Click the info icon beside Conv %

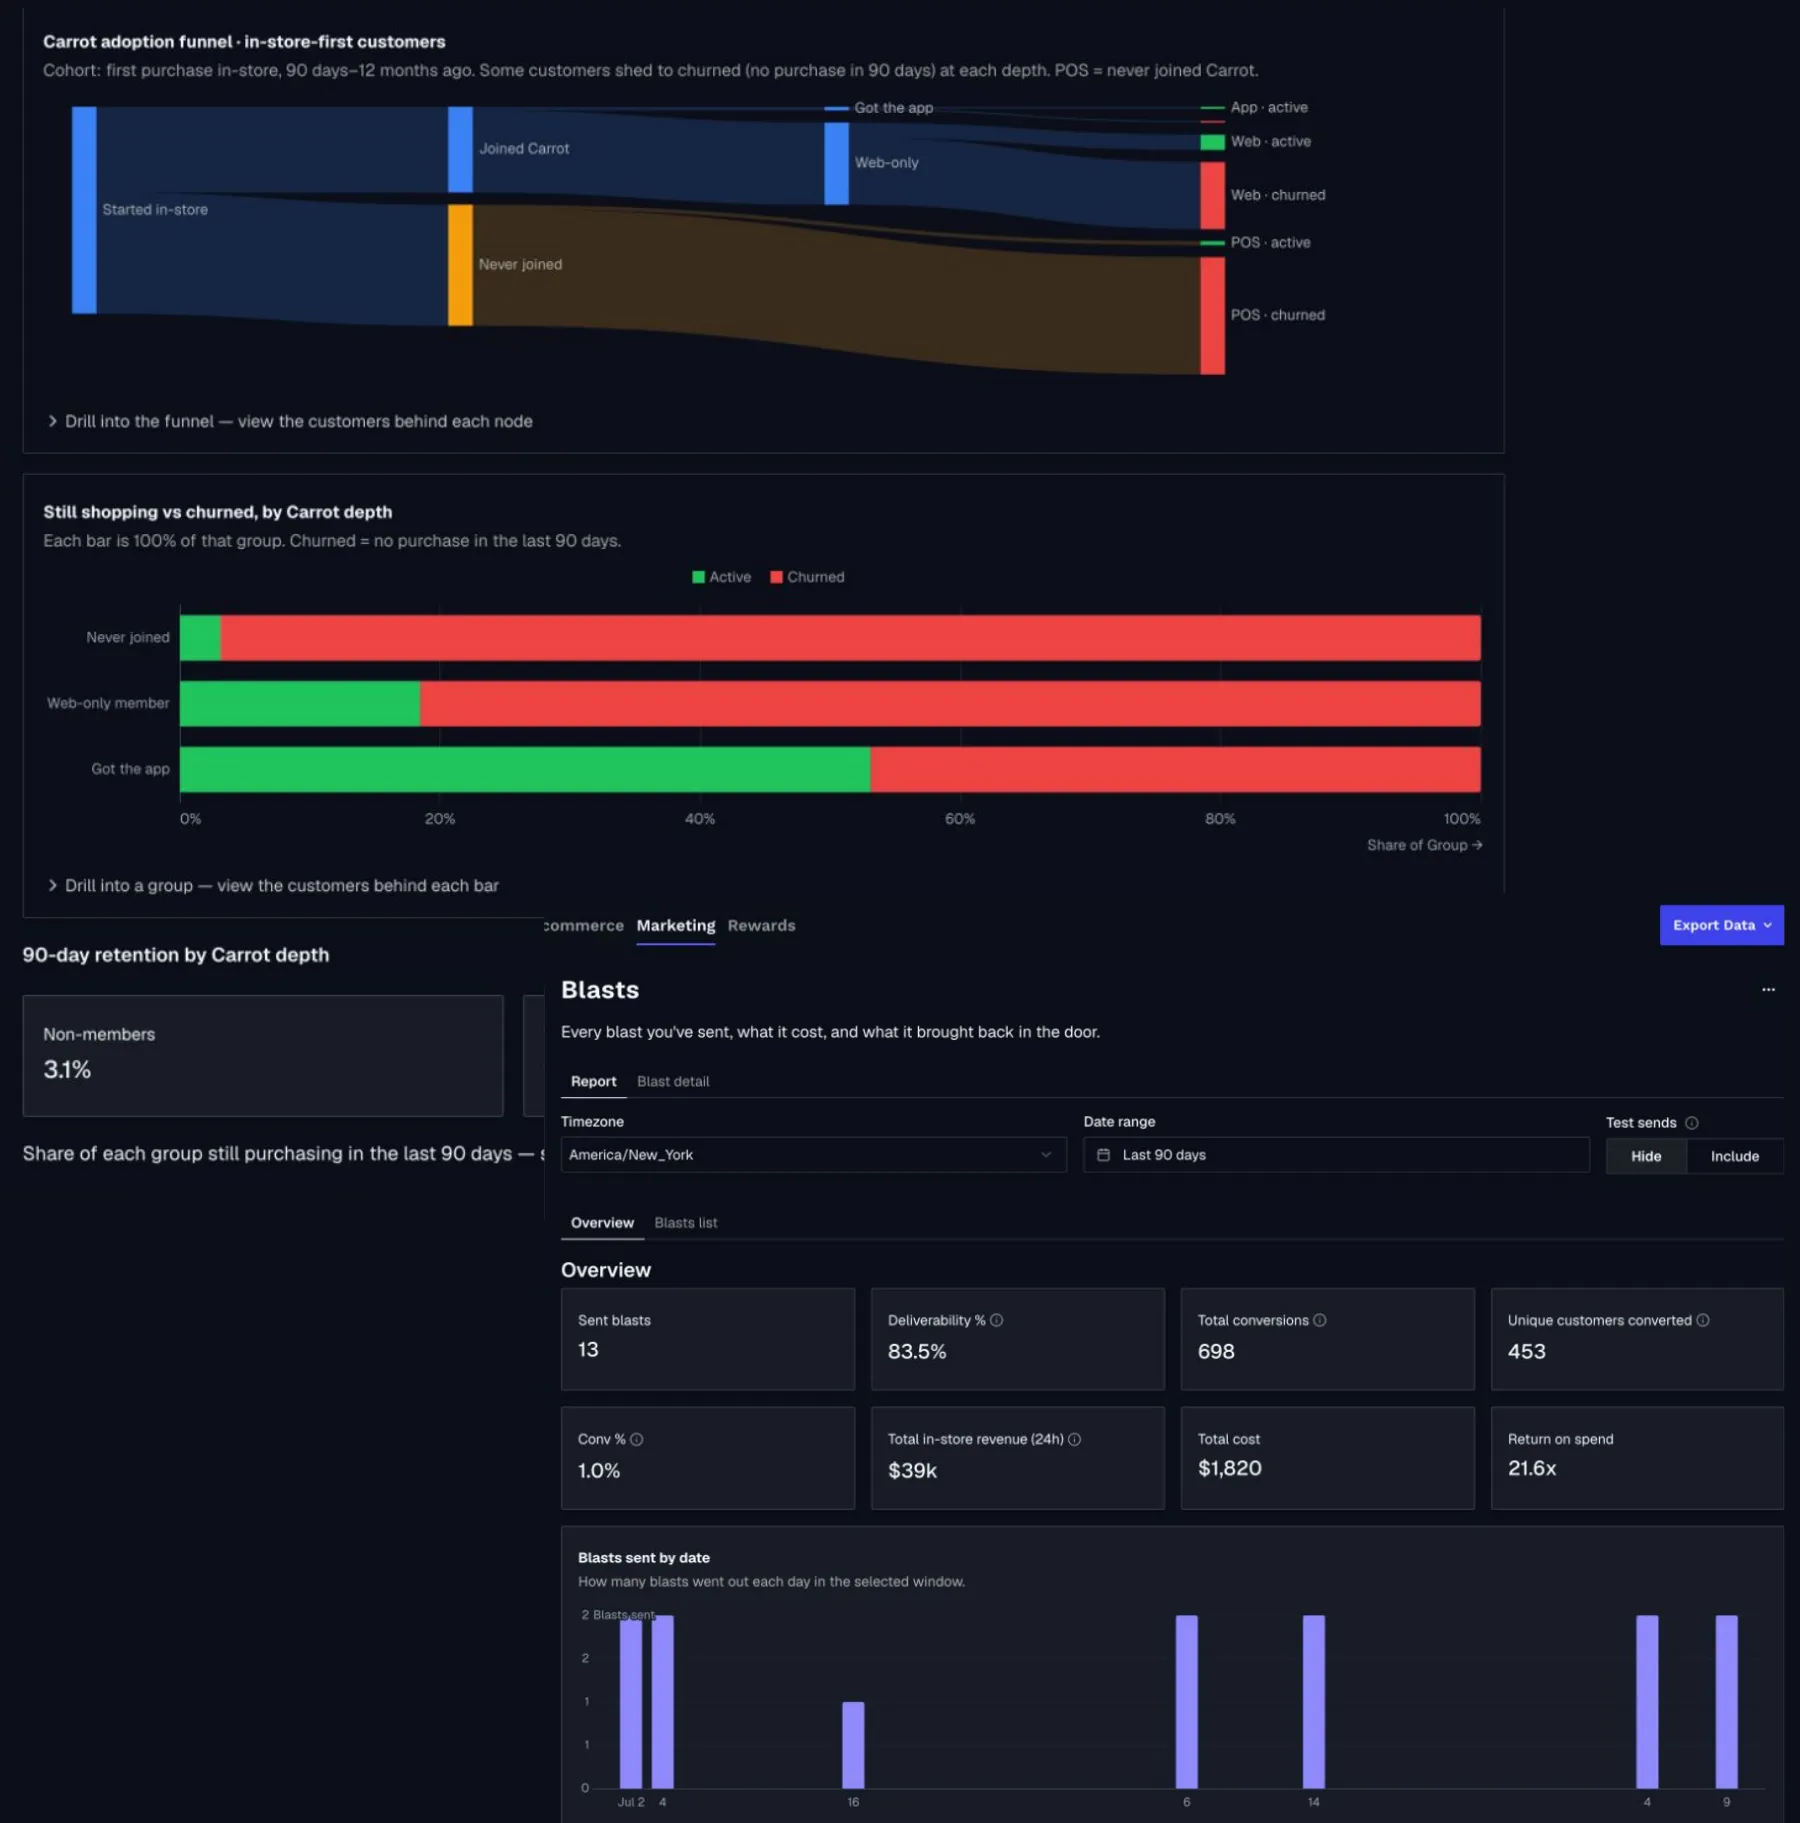click(x=636, y=1439)
